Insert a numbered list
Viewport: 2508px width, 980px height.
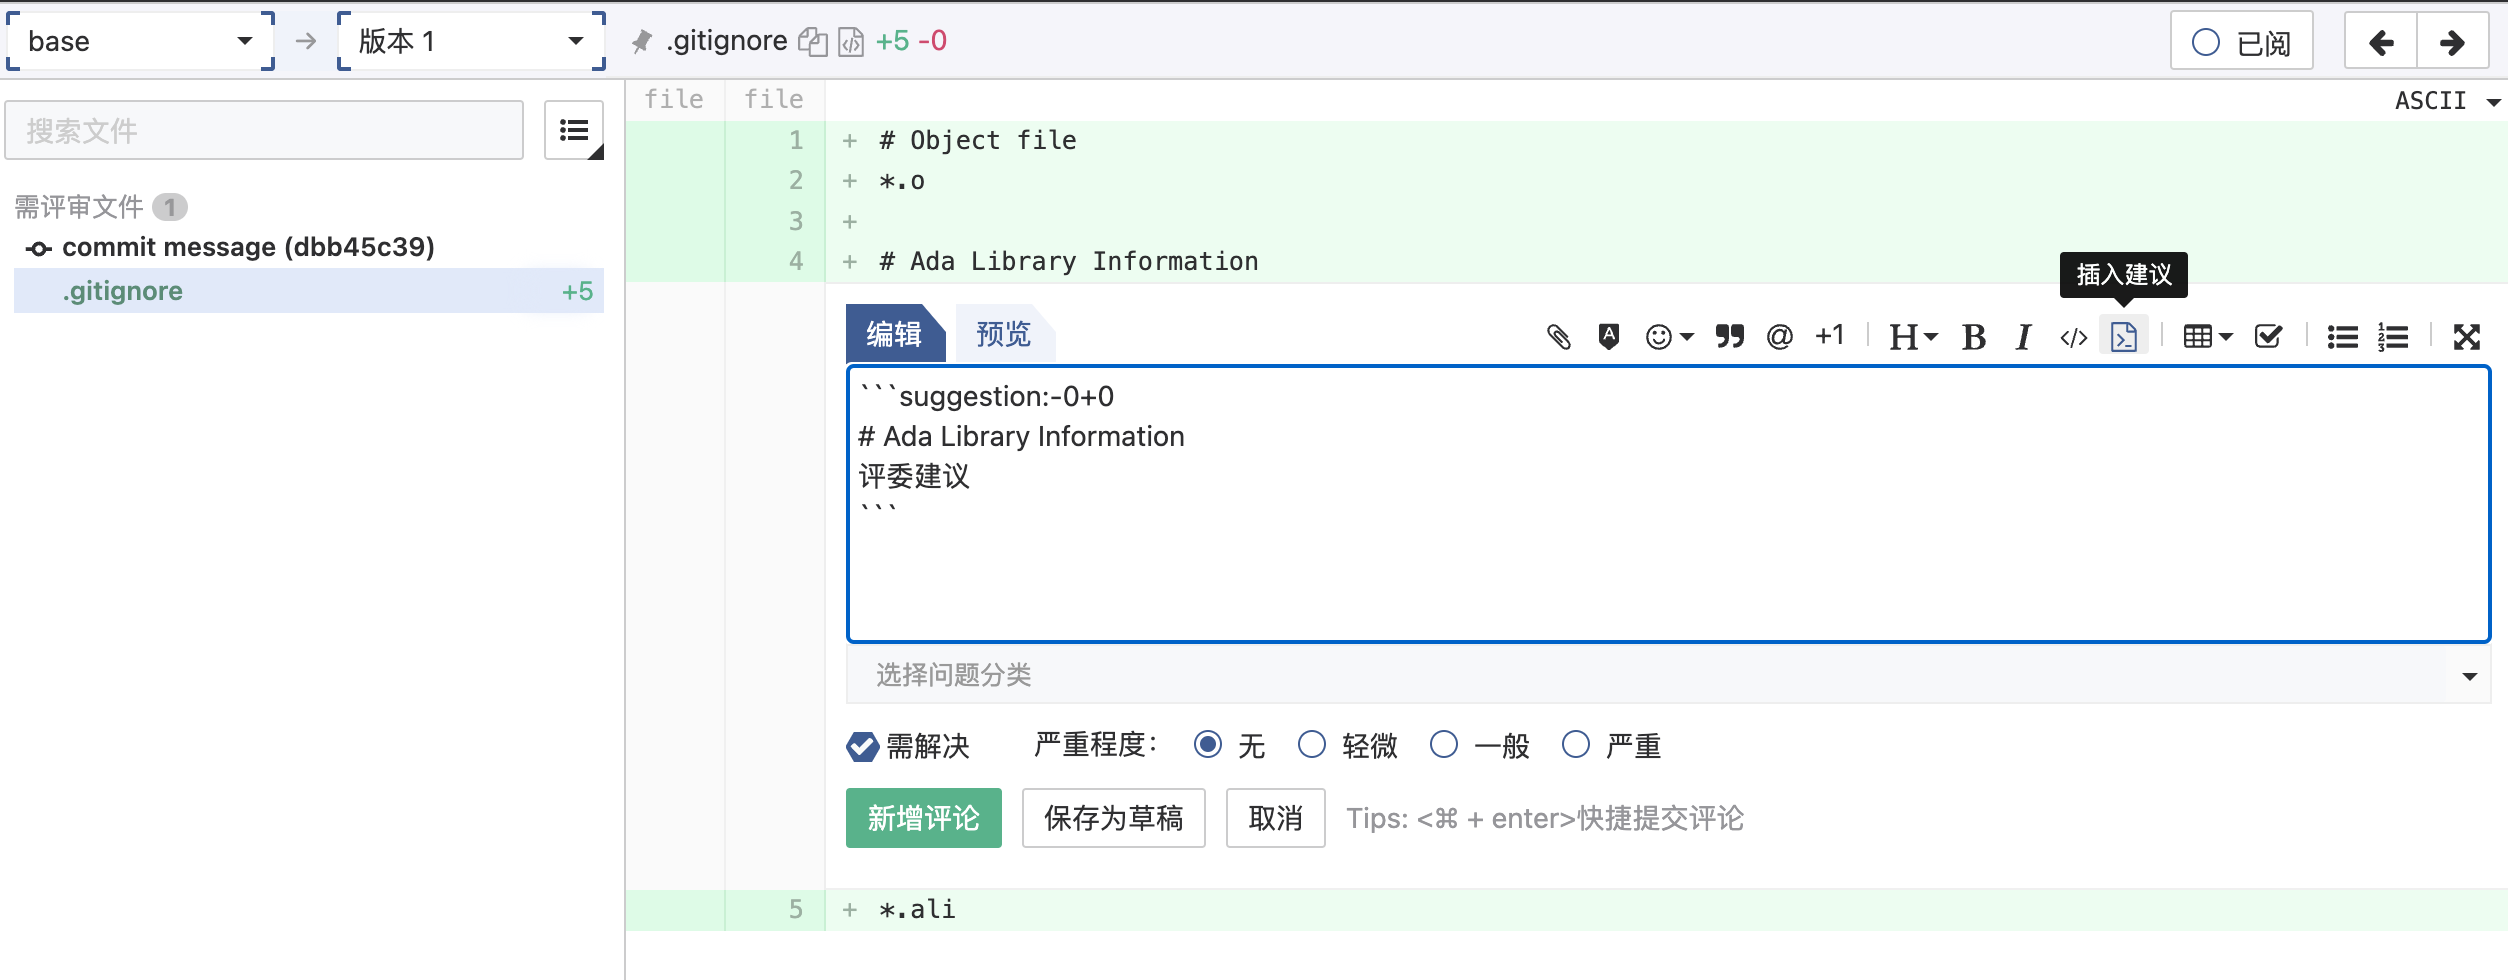click(2393, 337)
